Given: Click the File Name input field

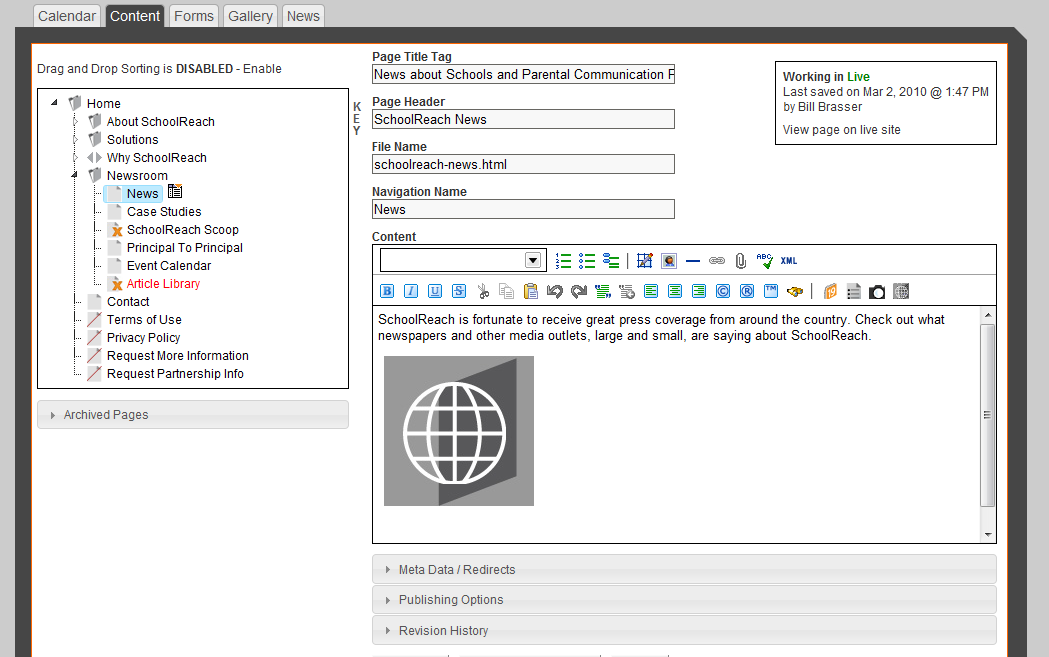Looking at the screenshot, I should click(523, 164).
